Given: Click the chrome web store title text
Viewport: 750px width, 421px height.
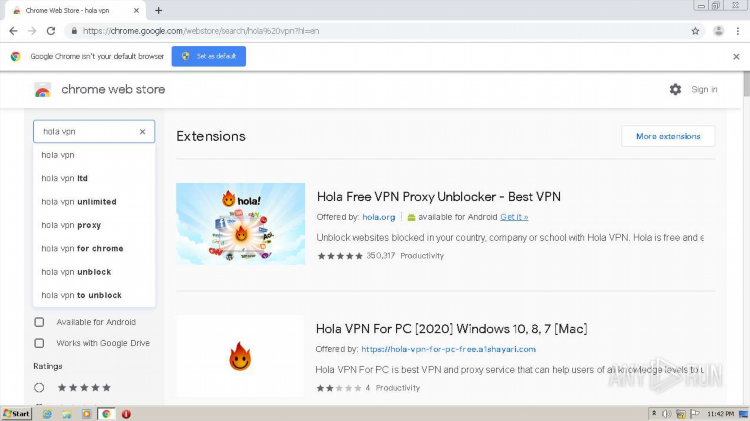Looking at the screenshot, I should coord(113,89).
